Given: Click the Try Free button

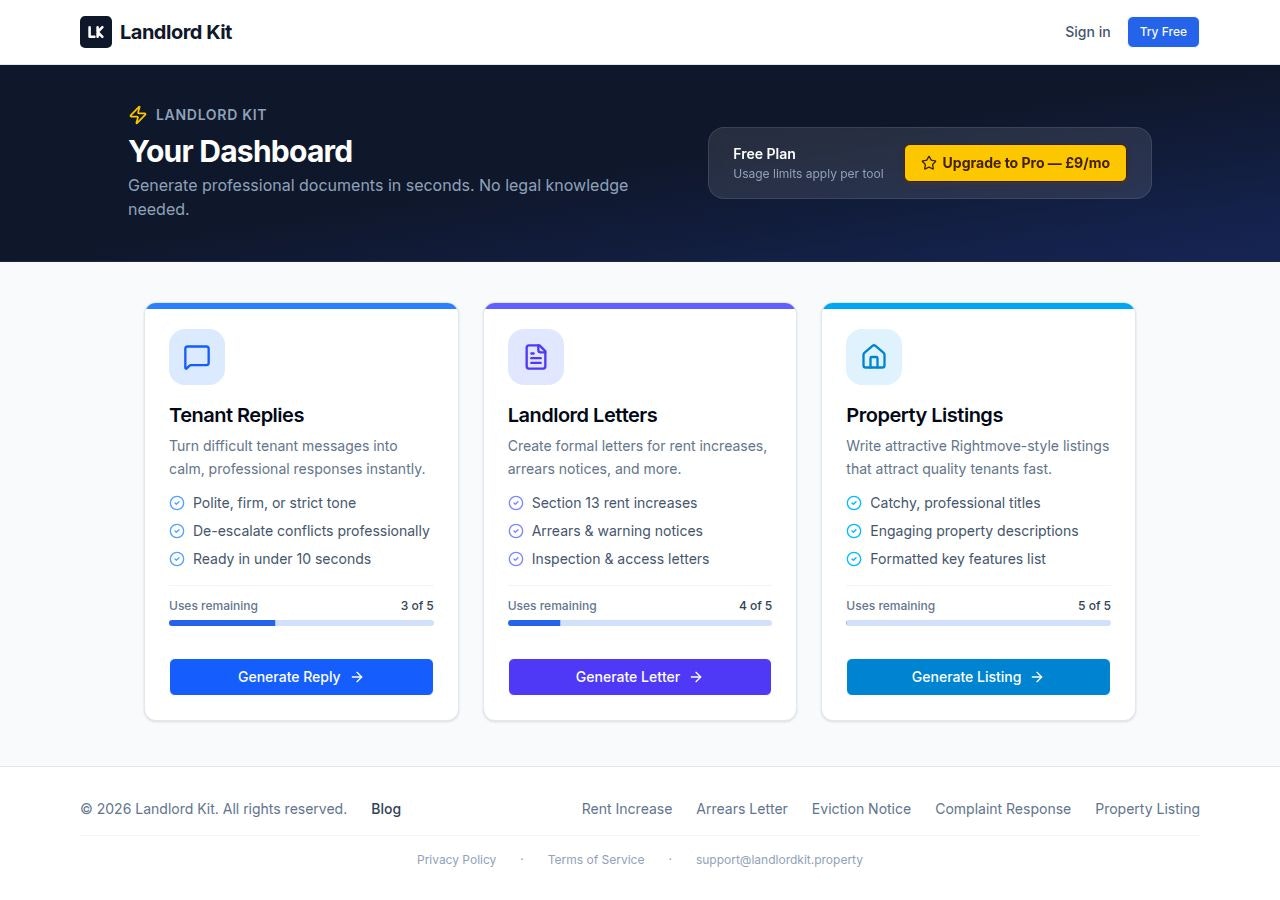Looking at the screenshot, I should click(x=1163, y=32).
